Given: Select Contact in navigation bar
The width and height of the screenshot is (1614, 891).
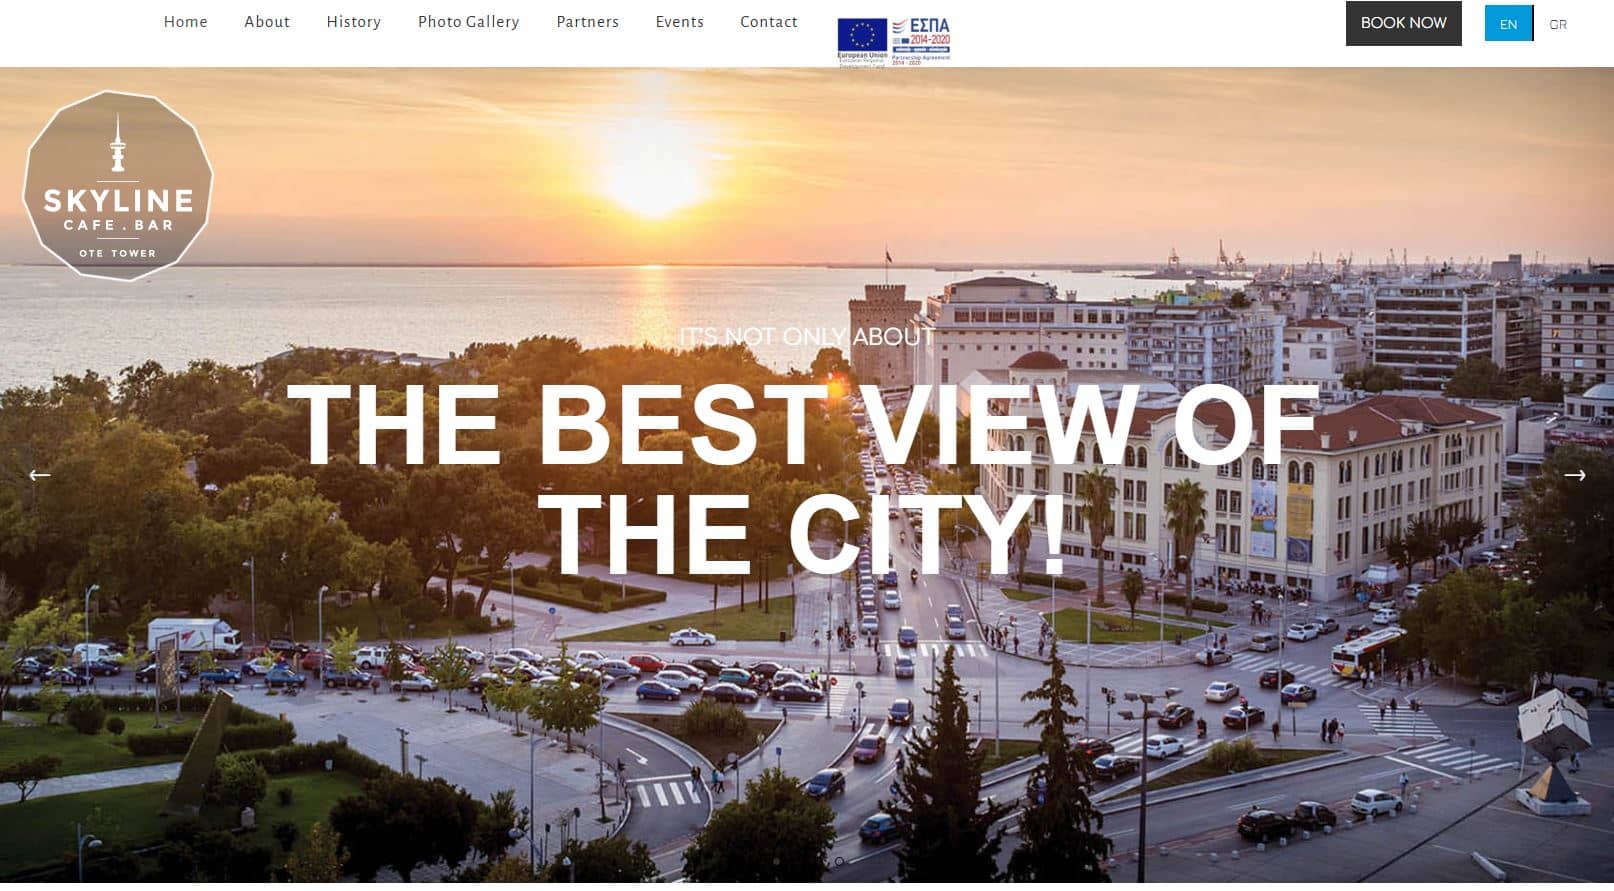Looking at the screenshot, I should tap(769, 22).
